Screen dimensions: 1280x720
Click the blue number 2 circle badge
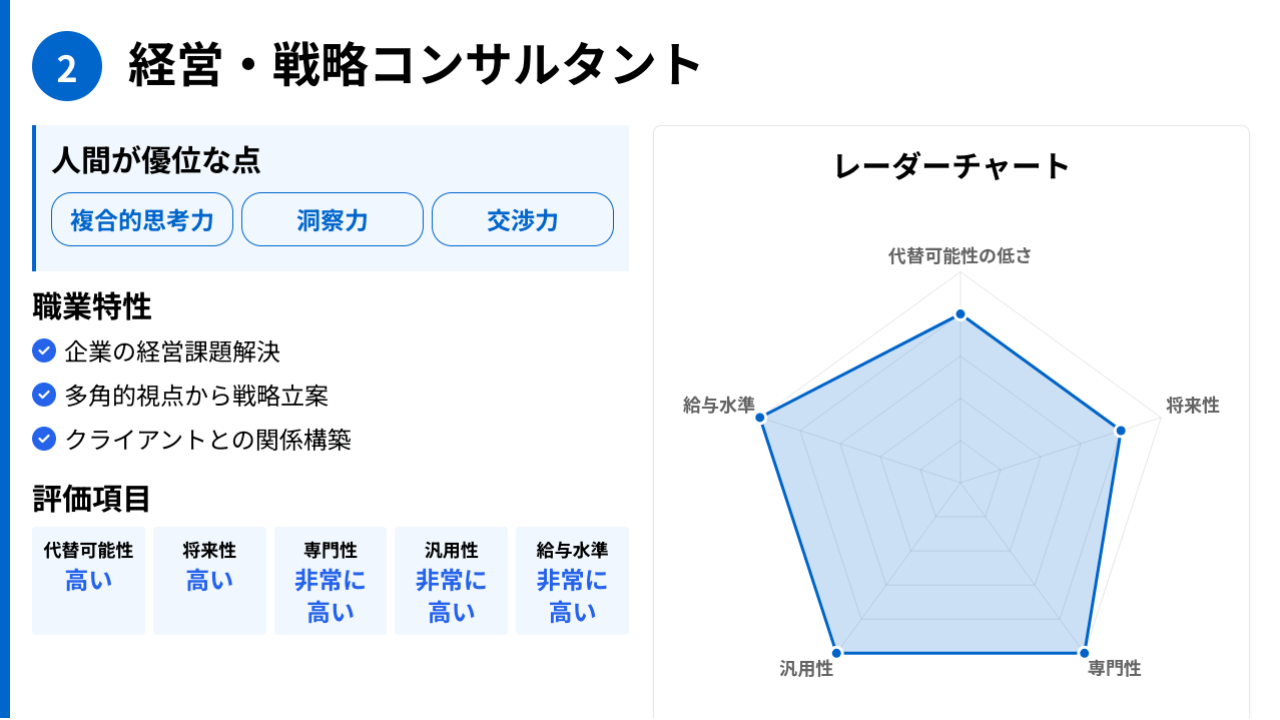pos(67,67)
